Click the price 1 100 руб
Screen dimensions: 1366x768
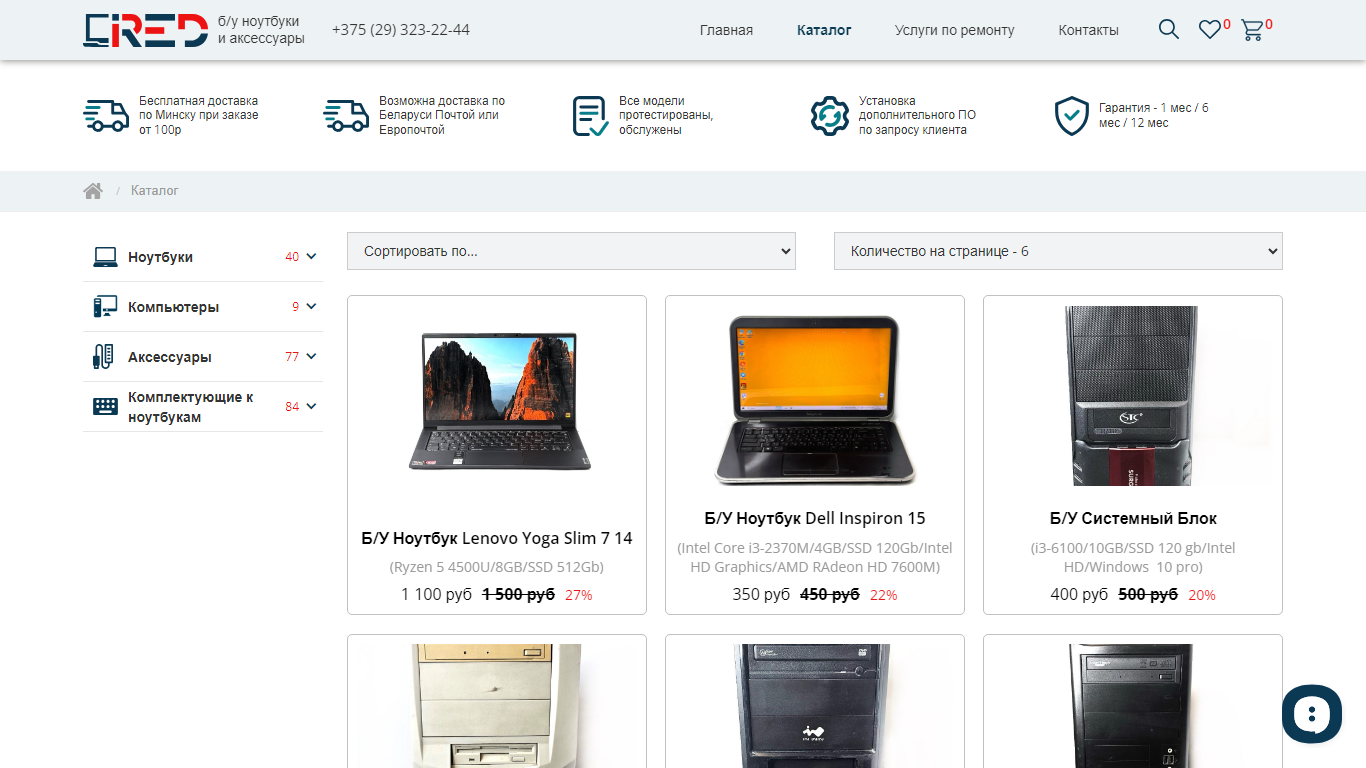[436, 595]
